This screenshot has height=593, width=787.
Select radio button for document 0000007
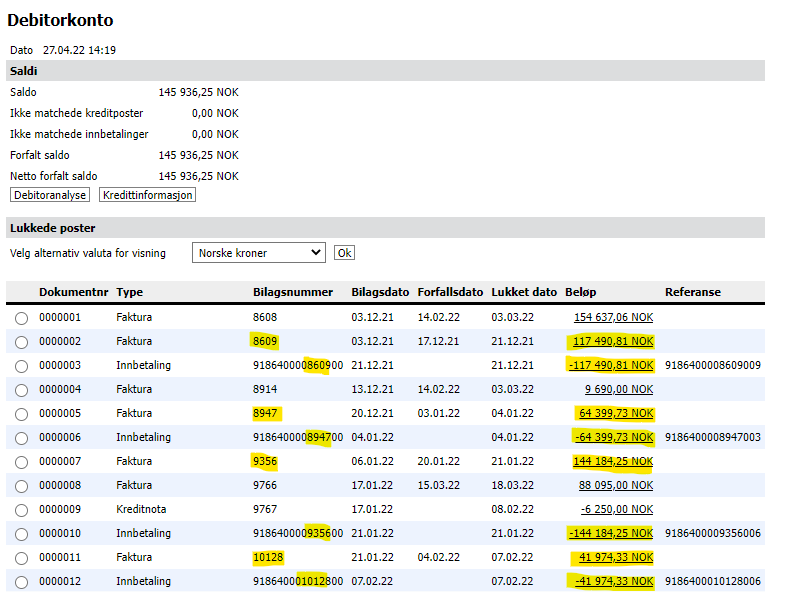(21, 462)
